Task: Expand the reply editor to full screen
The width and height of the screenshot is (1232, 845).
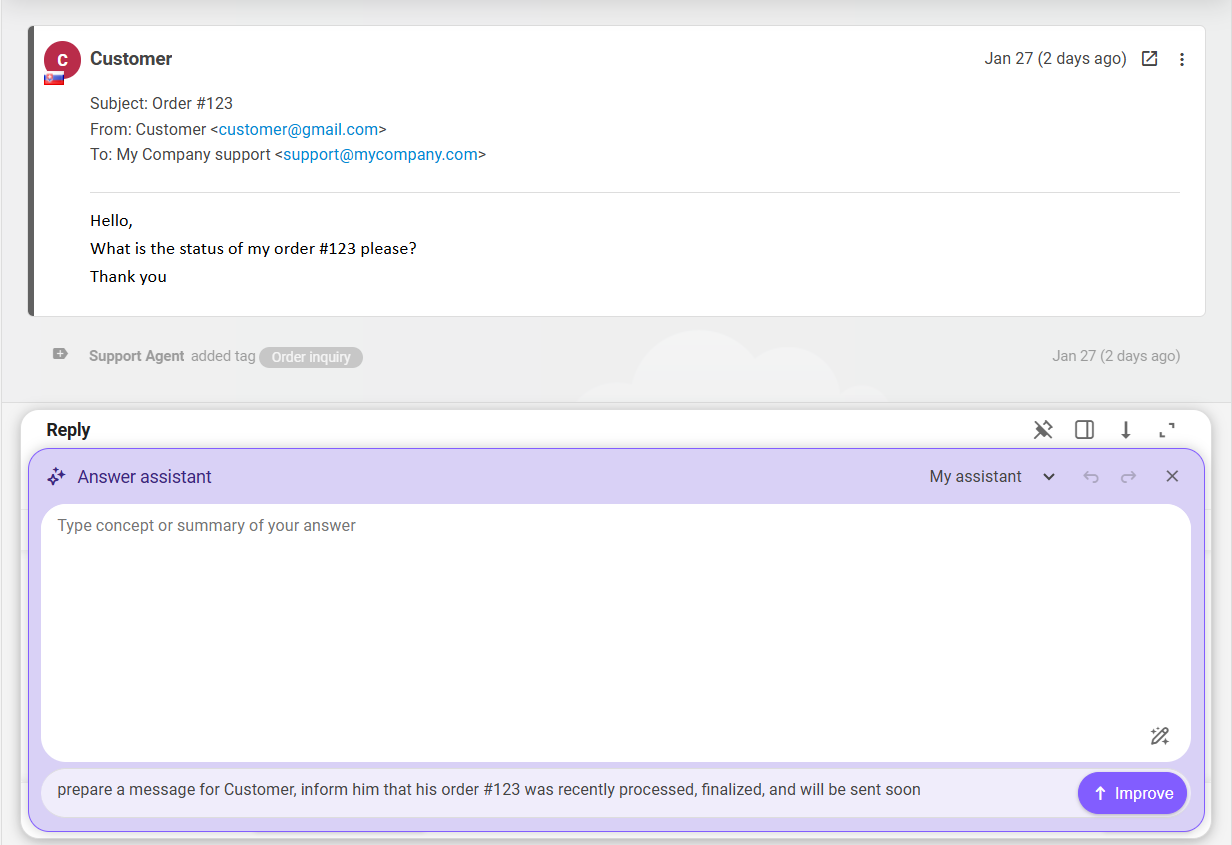Action: [x=1166, y=430]
